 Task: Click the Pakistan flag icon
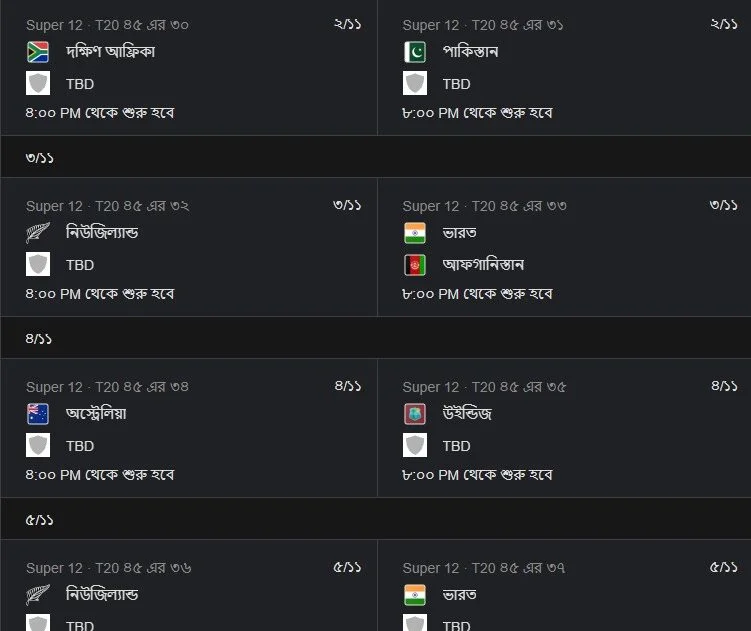[x=415, y=52]
